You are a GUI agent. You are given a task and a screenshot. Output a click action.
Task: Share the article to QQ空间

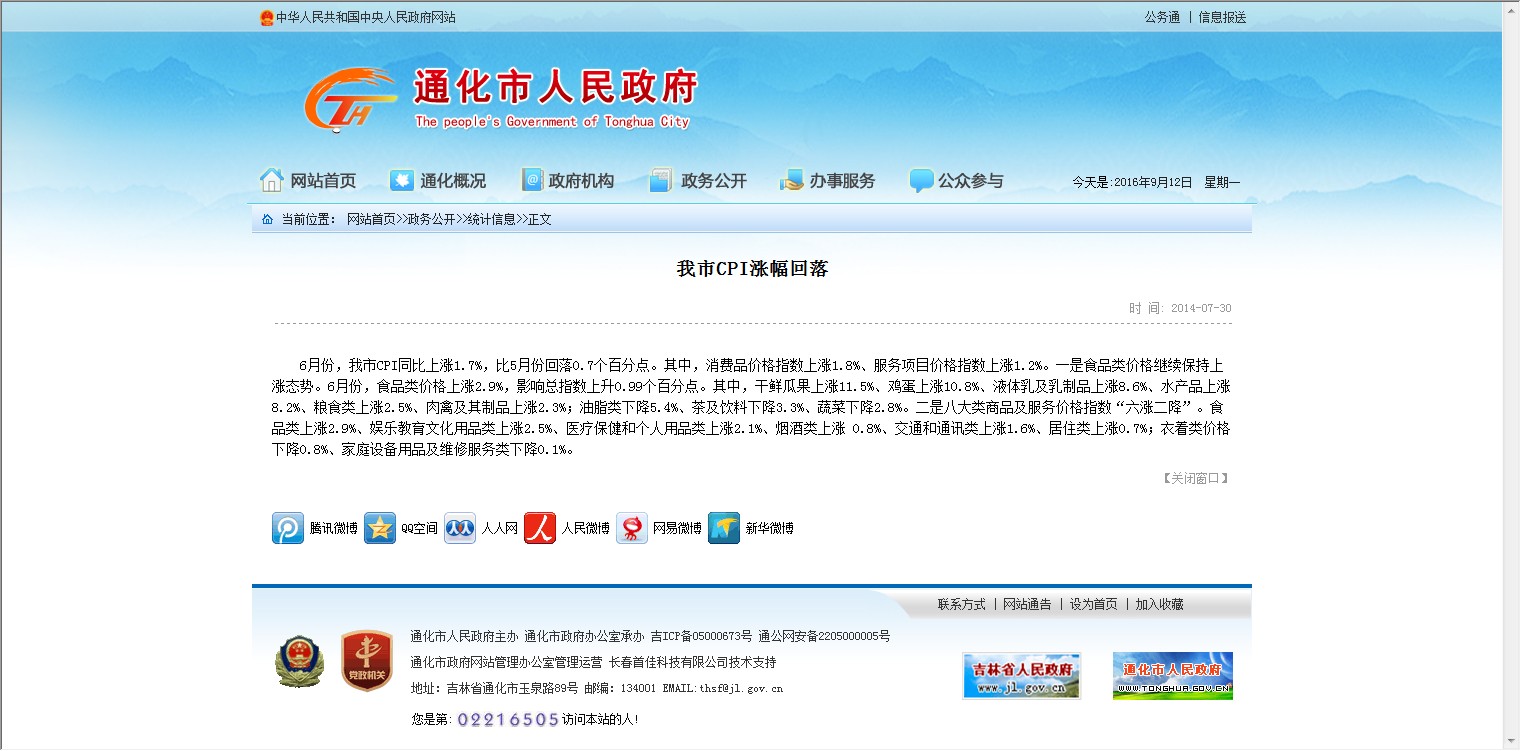380,528
